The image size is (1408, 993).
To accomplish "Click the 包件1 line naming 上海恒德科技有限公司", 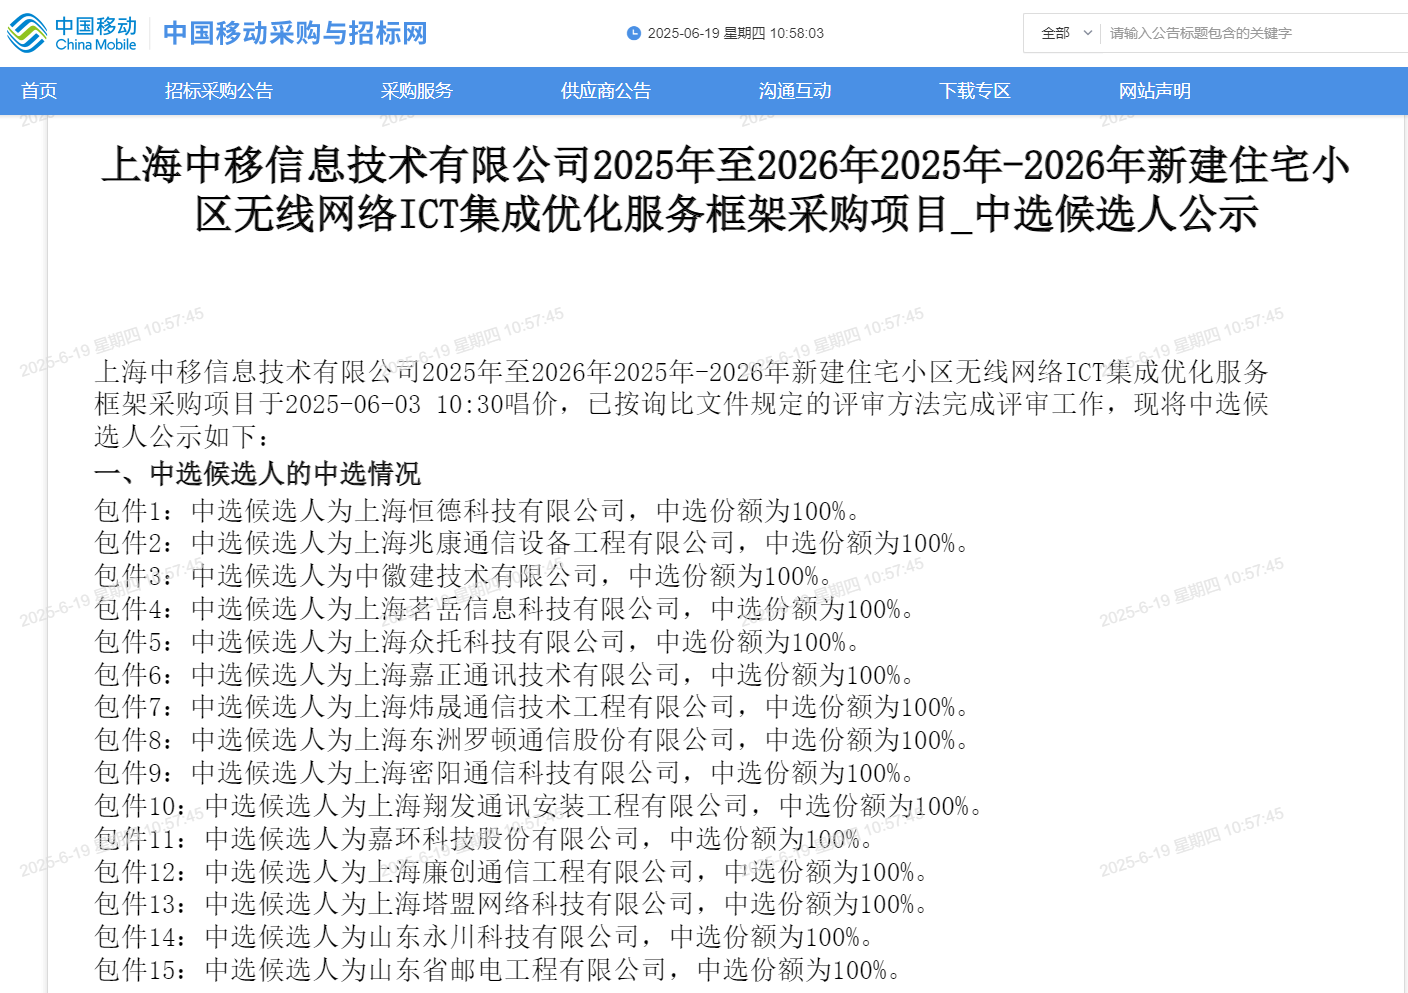I will 478,511.
